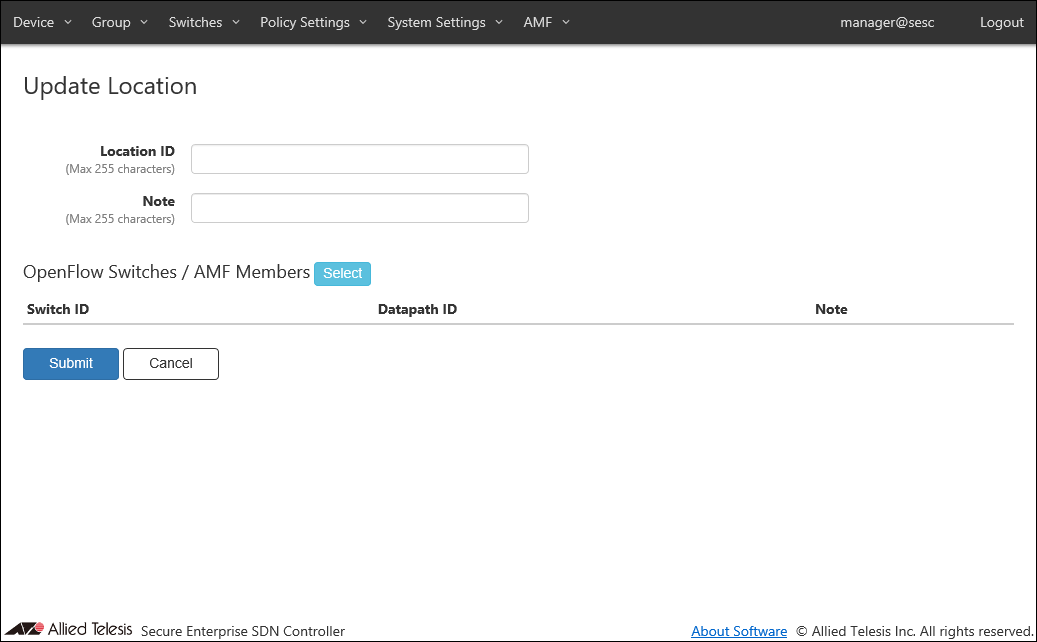
Task: Click the Update Location page heading
Action: (110, 86)
